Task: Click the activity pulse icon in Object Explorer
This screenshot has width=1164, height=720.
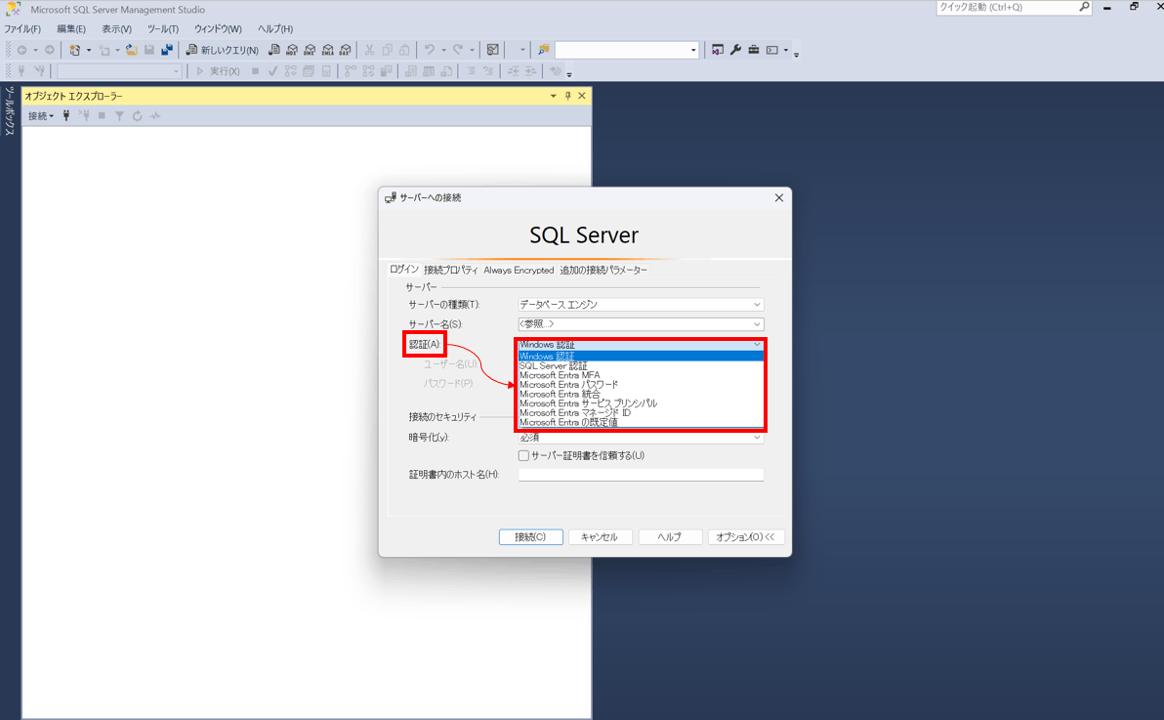Action: [155, 116]
